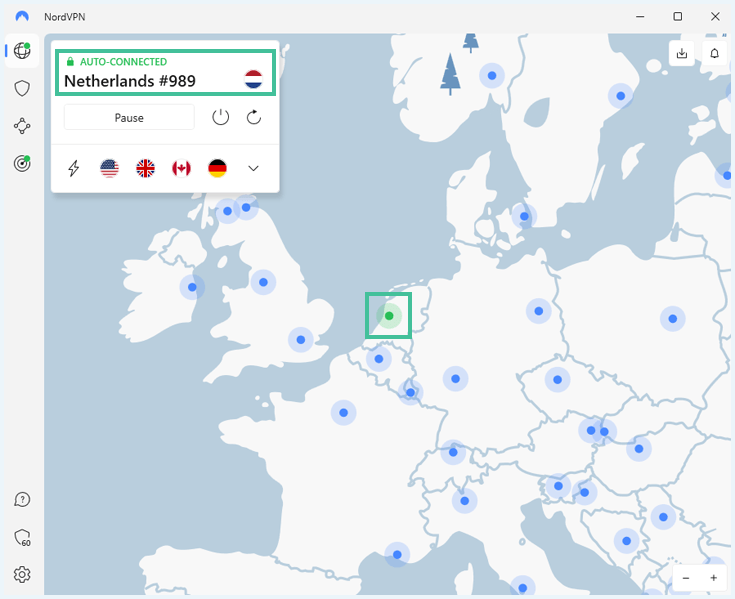Click the Netherlands flag in connection card
The height and width of the screenshot is (599, 735).
tap(254, 79)
